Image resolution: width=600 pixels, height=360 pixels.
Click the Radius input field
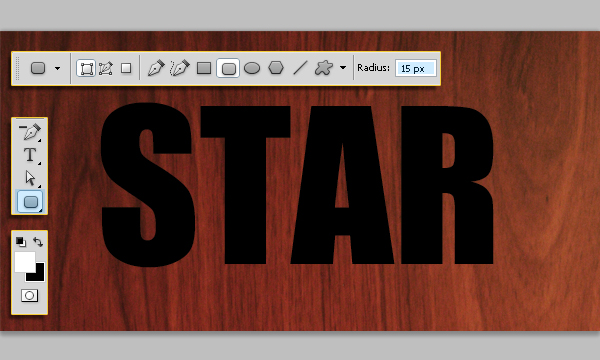point(416,68)
